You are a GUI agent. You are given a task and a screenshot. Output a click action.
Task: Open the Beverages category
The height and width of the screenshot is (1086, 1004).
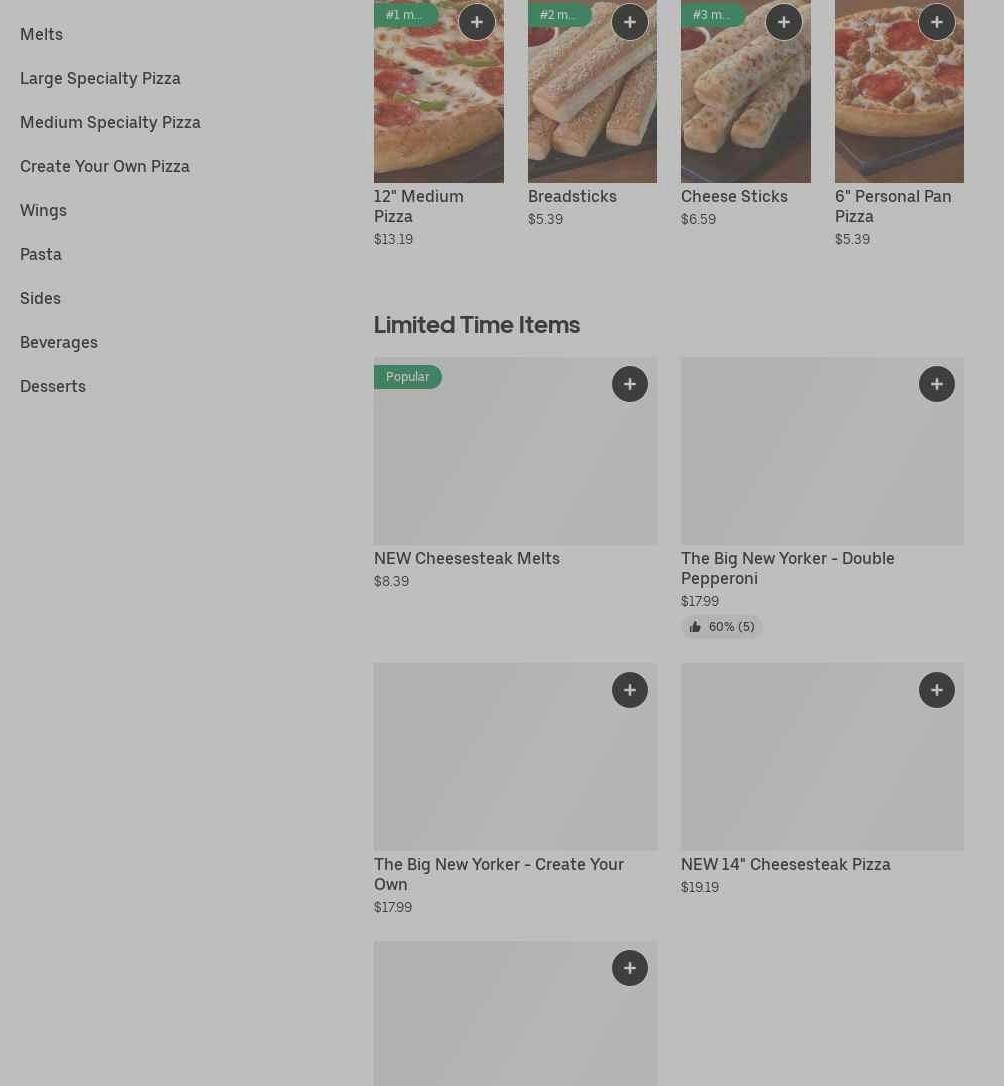(59, 342)
